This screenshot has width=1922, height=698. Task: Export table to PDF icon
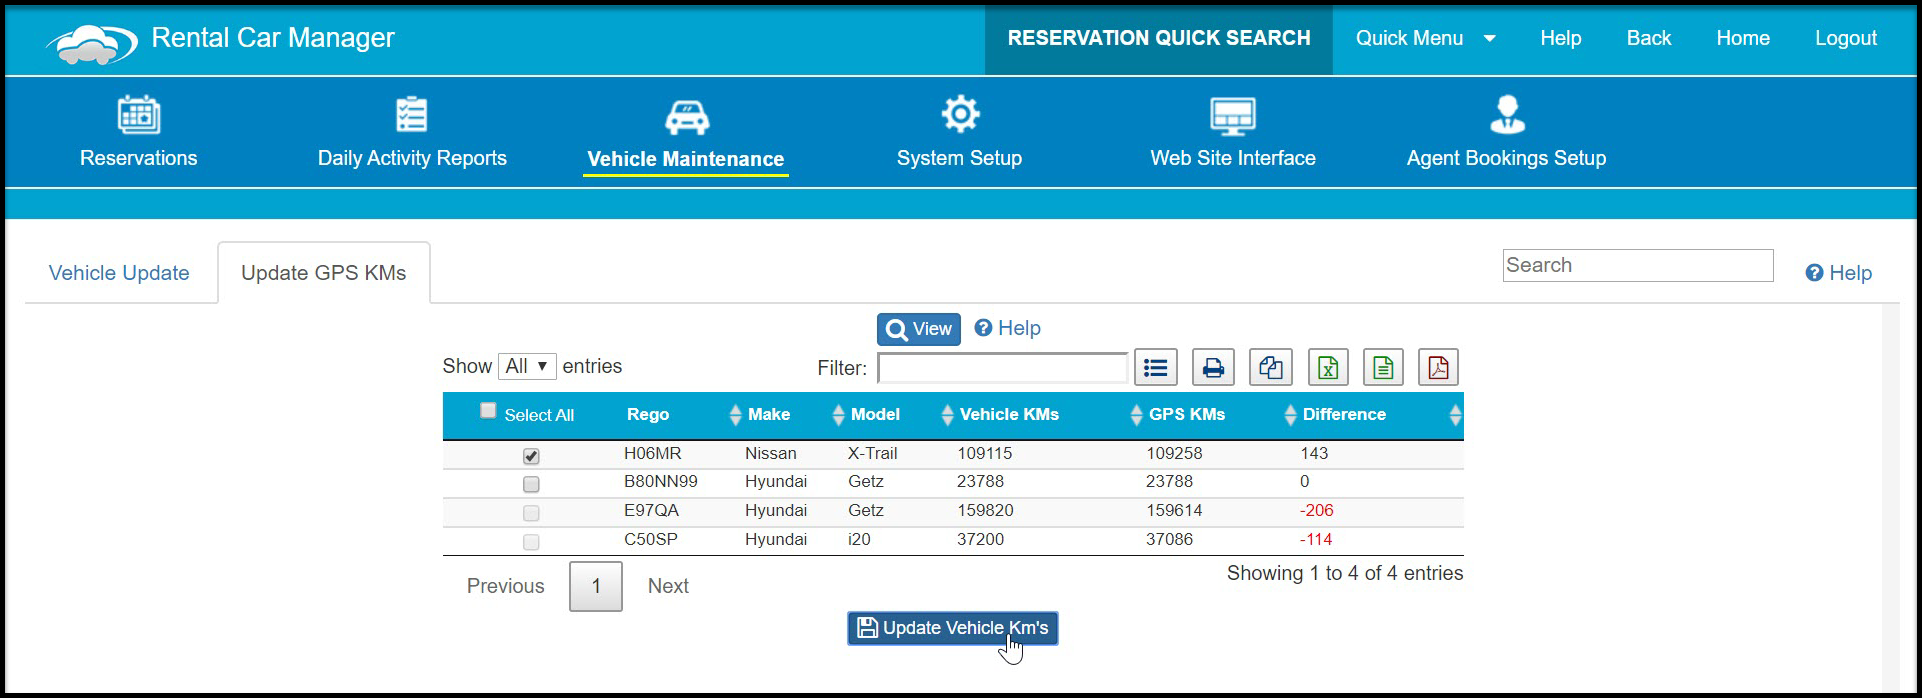(x=1438, y=368)
